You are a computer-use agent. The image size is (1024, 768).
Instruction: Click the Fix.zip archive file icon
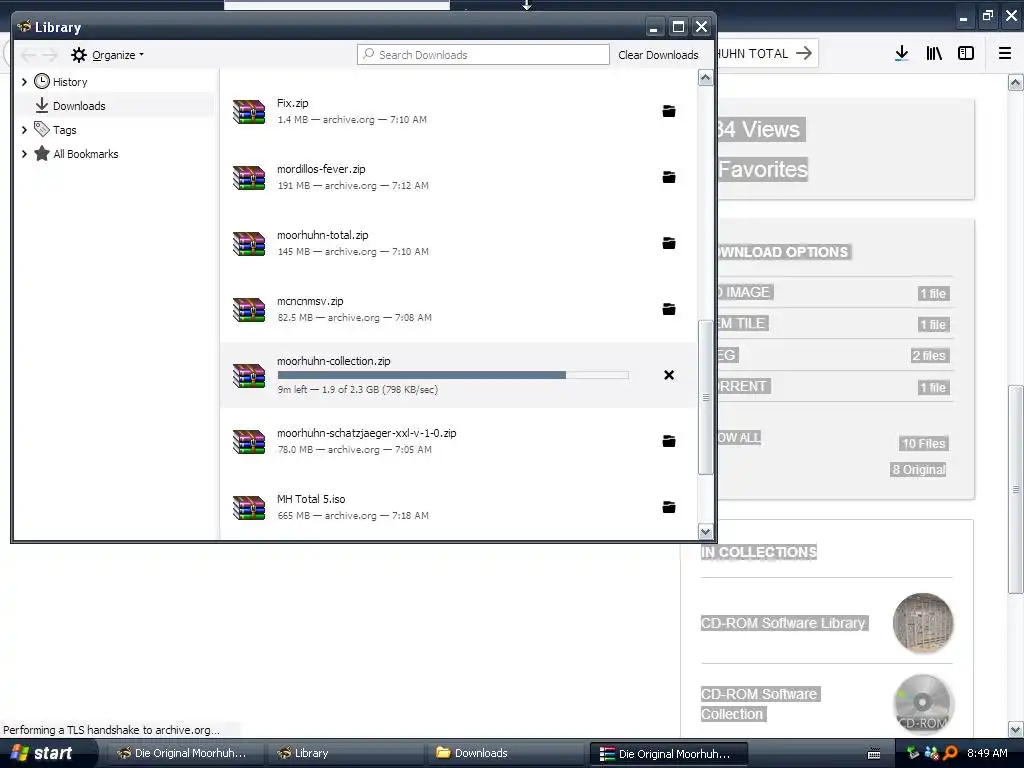pyautogui.click(x=249, y=111)
